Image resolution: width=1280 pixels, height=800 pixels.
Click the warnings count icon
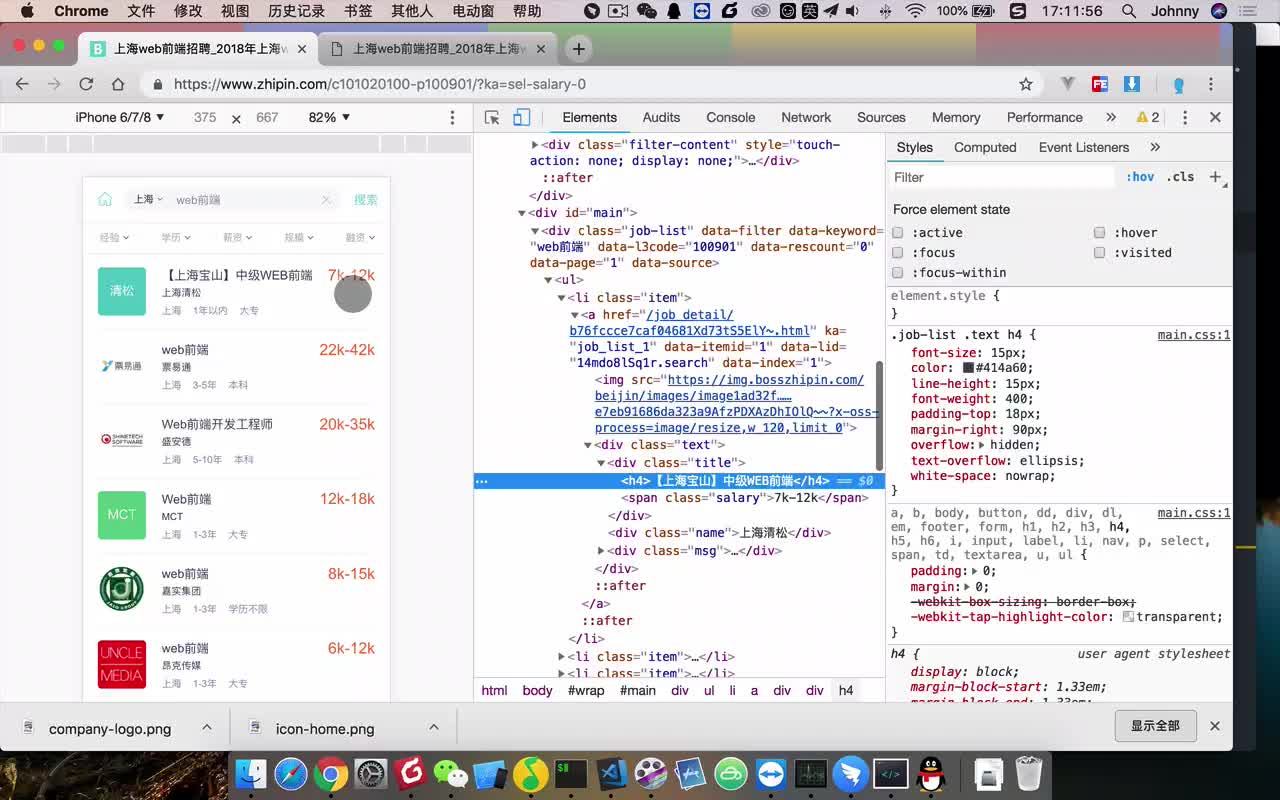tap(1148, 117)
